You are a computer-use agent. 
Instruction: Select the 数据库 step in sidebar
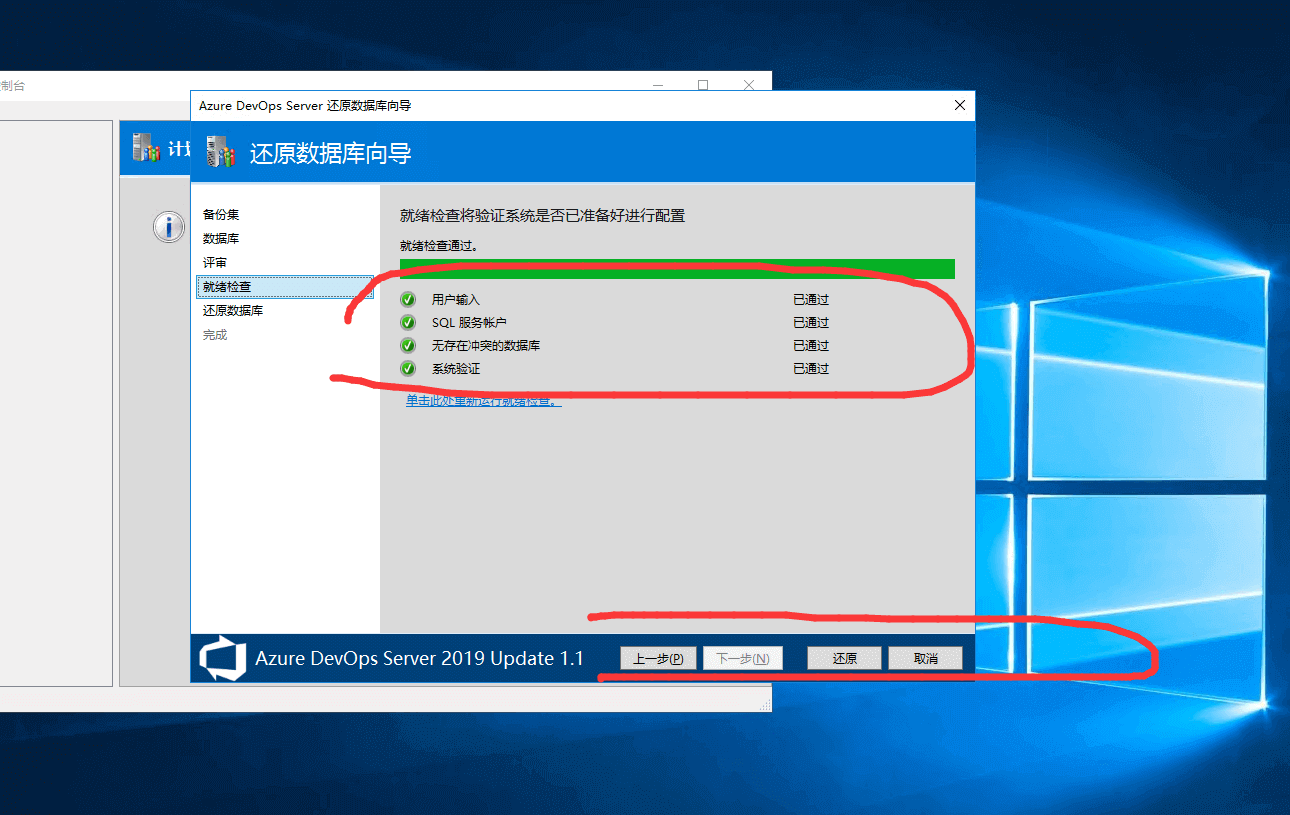tap(221, 238)
